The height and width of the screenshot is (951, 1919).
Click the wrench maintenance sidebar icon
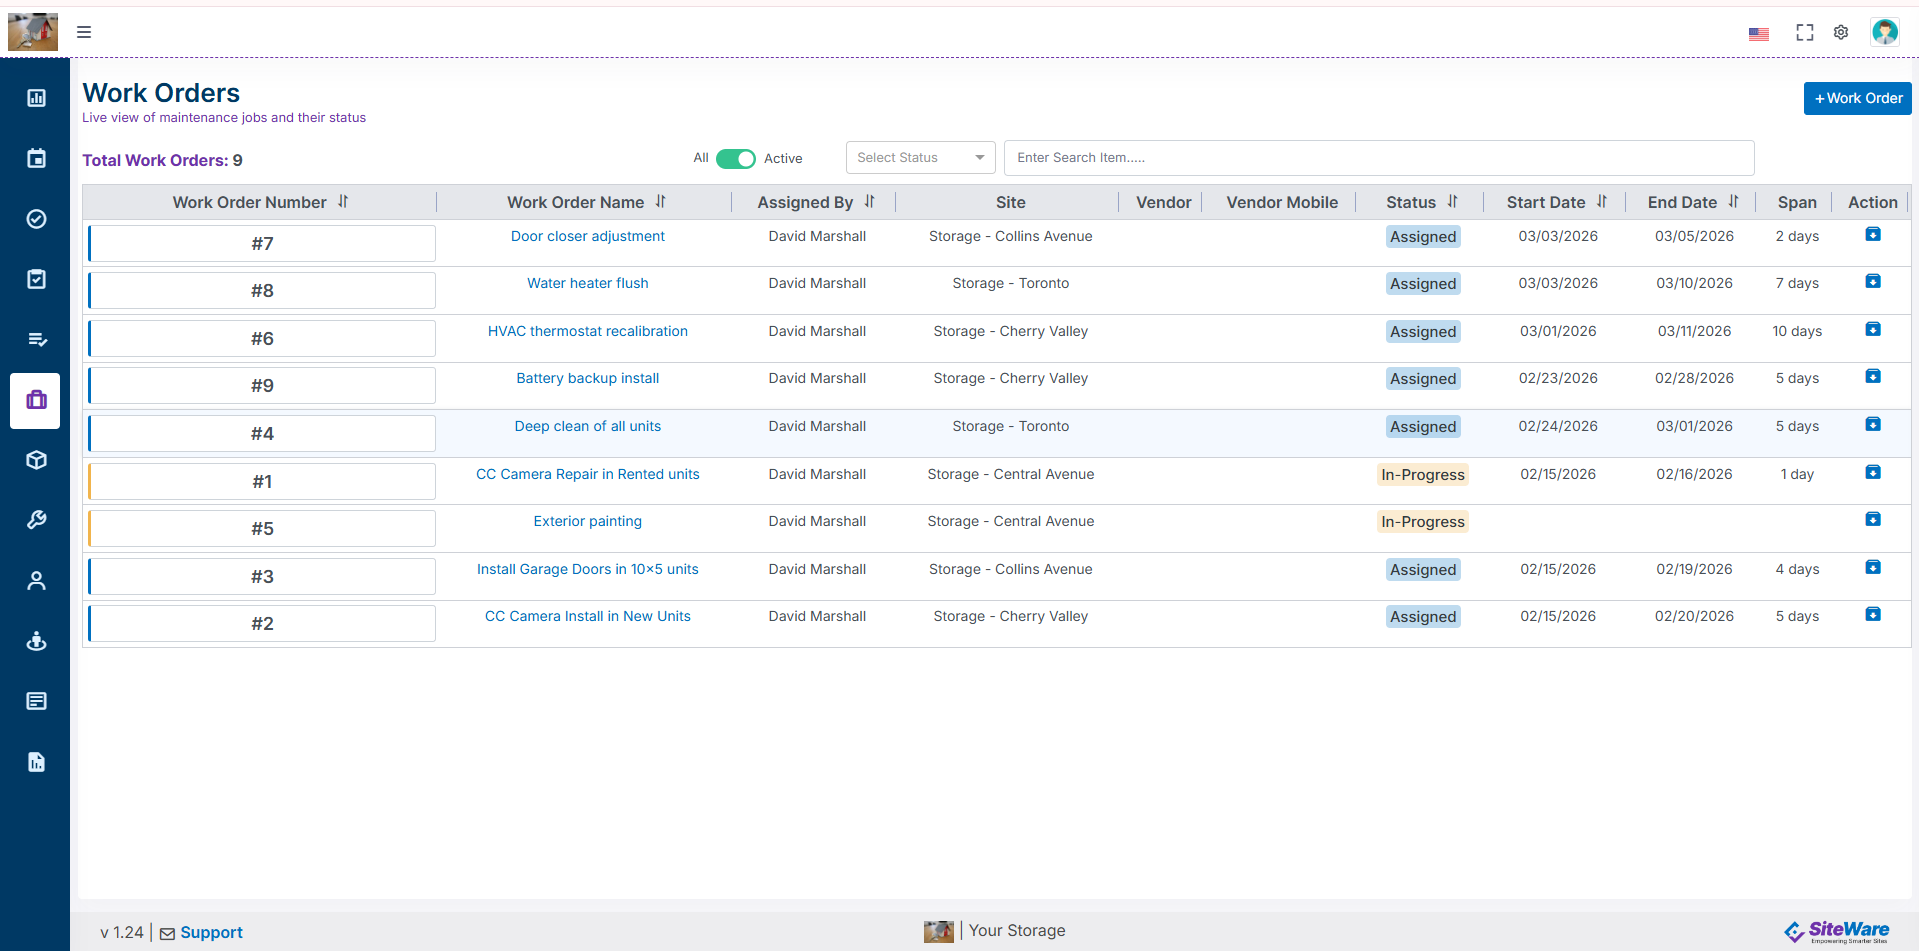tap(36, 520)
